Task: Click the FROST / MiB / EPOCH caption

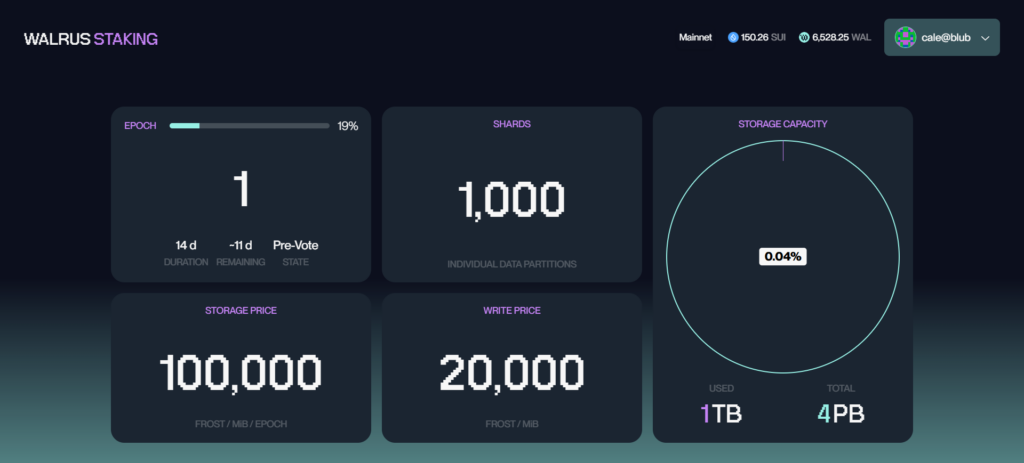Action: coord(241,424)
